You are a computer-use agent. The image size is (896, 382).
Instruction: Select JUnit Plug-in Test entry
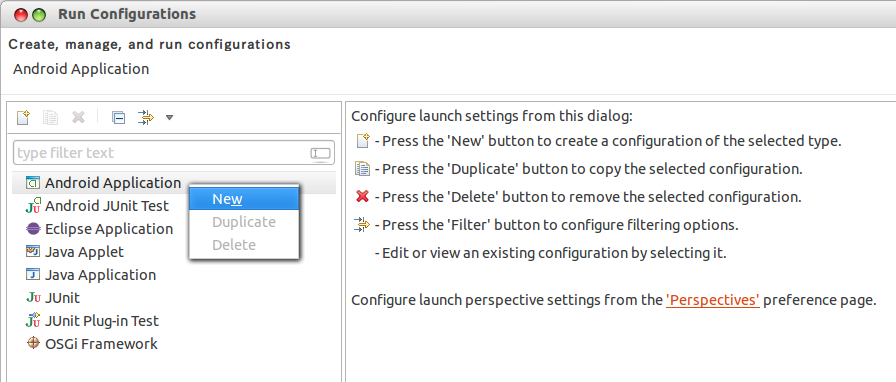pyautogui.click(x=92, y=321)
